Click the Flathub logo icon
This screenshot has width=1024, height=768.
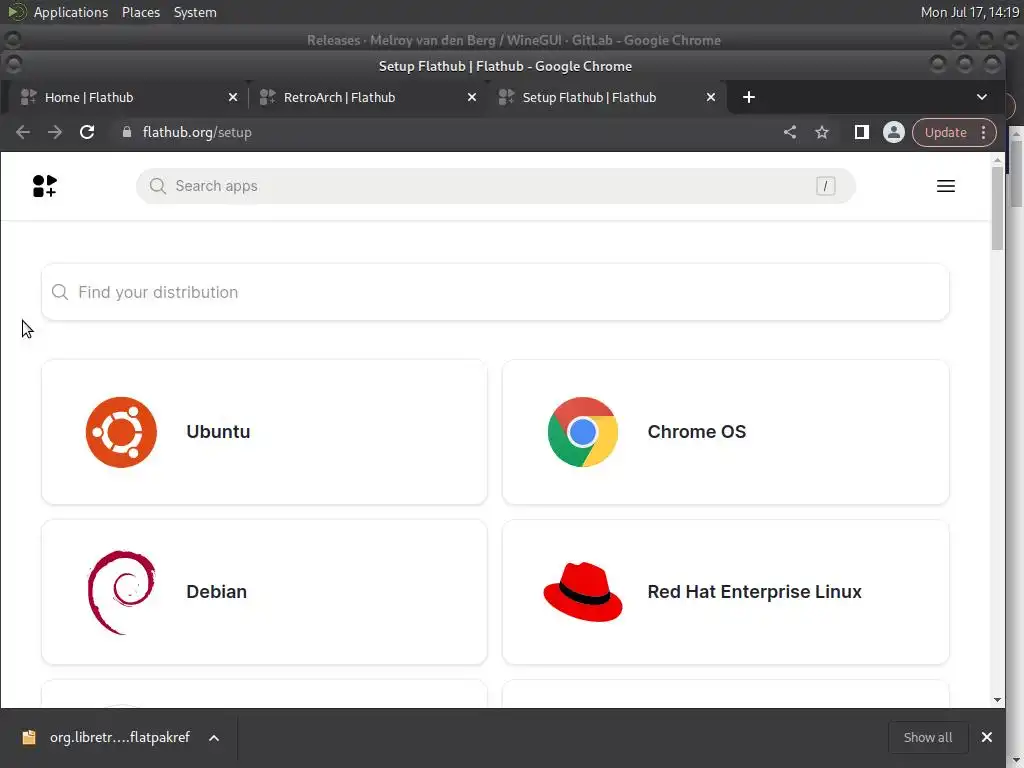[44, 186]
